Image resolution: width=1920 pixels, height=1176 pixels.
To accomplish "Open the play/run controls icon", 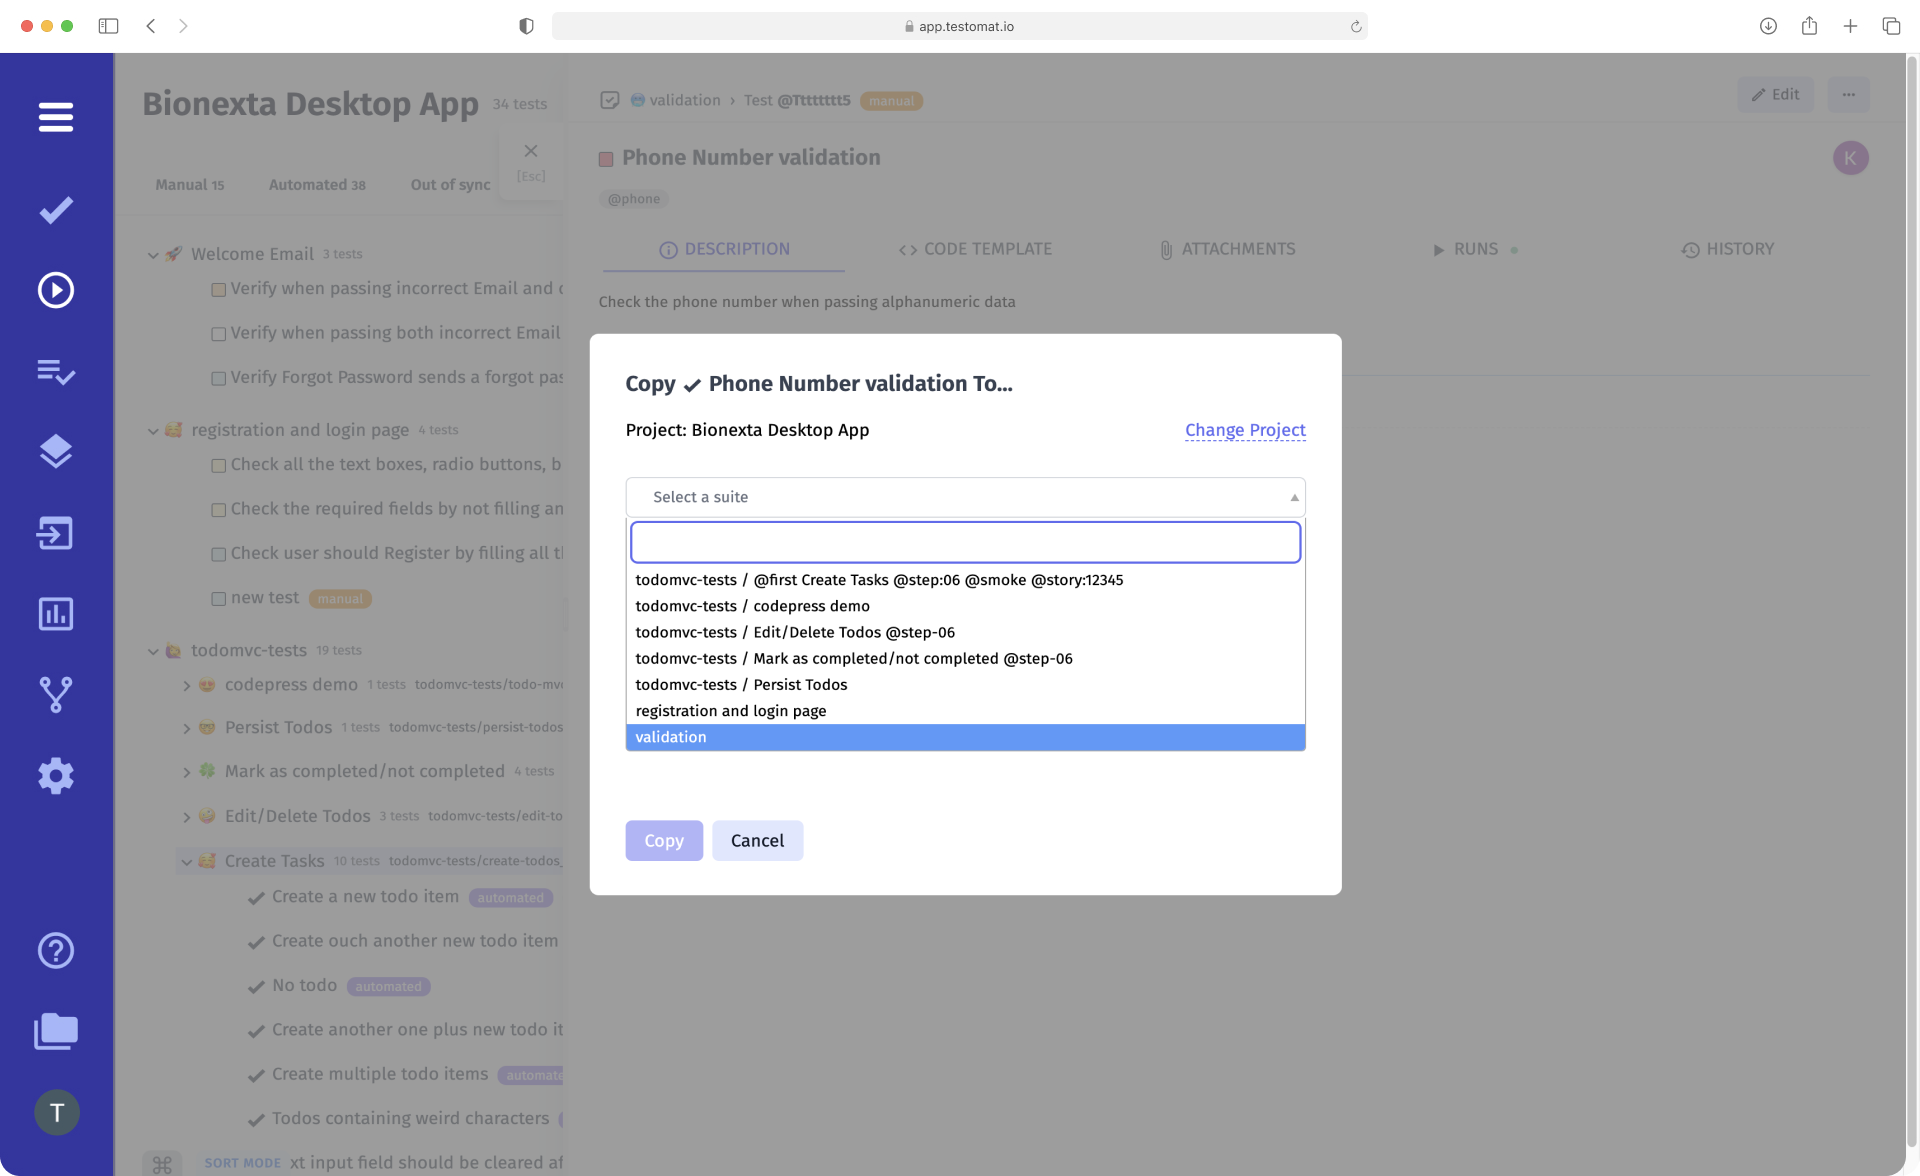I will pyautogui.click(x=55, y=289).
